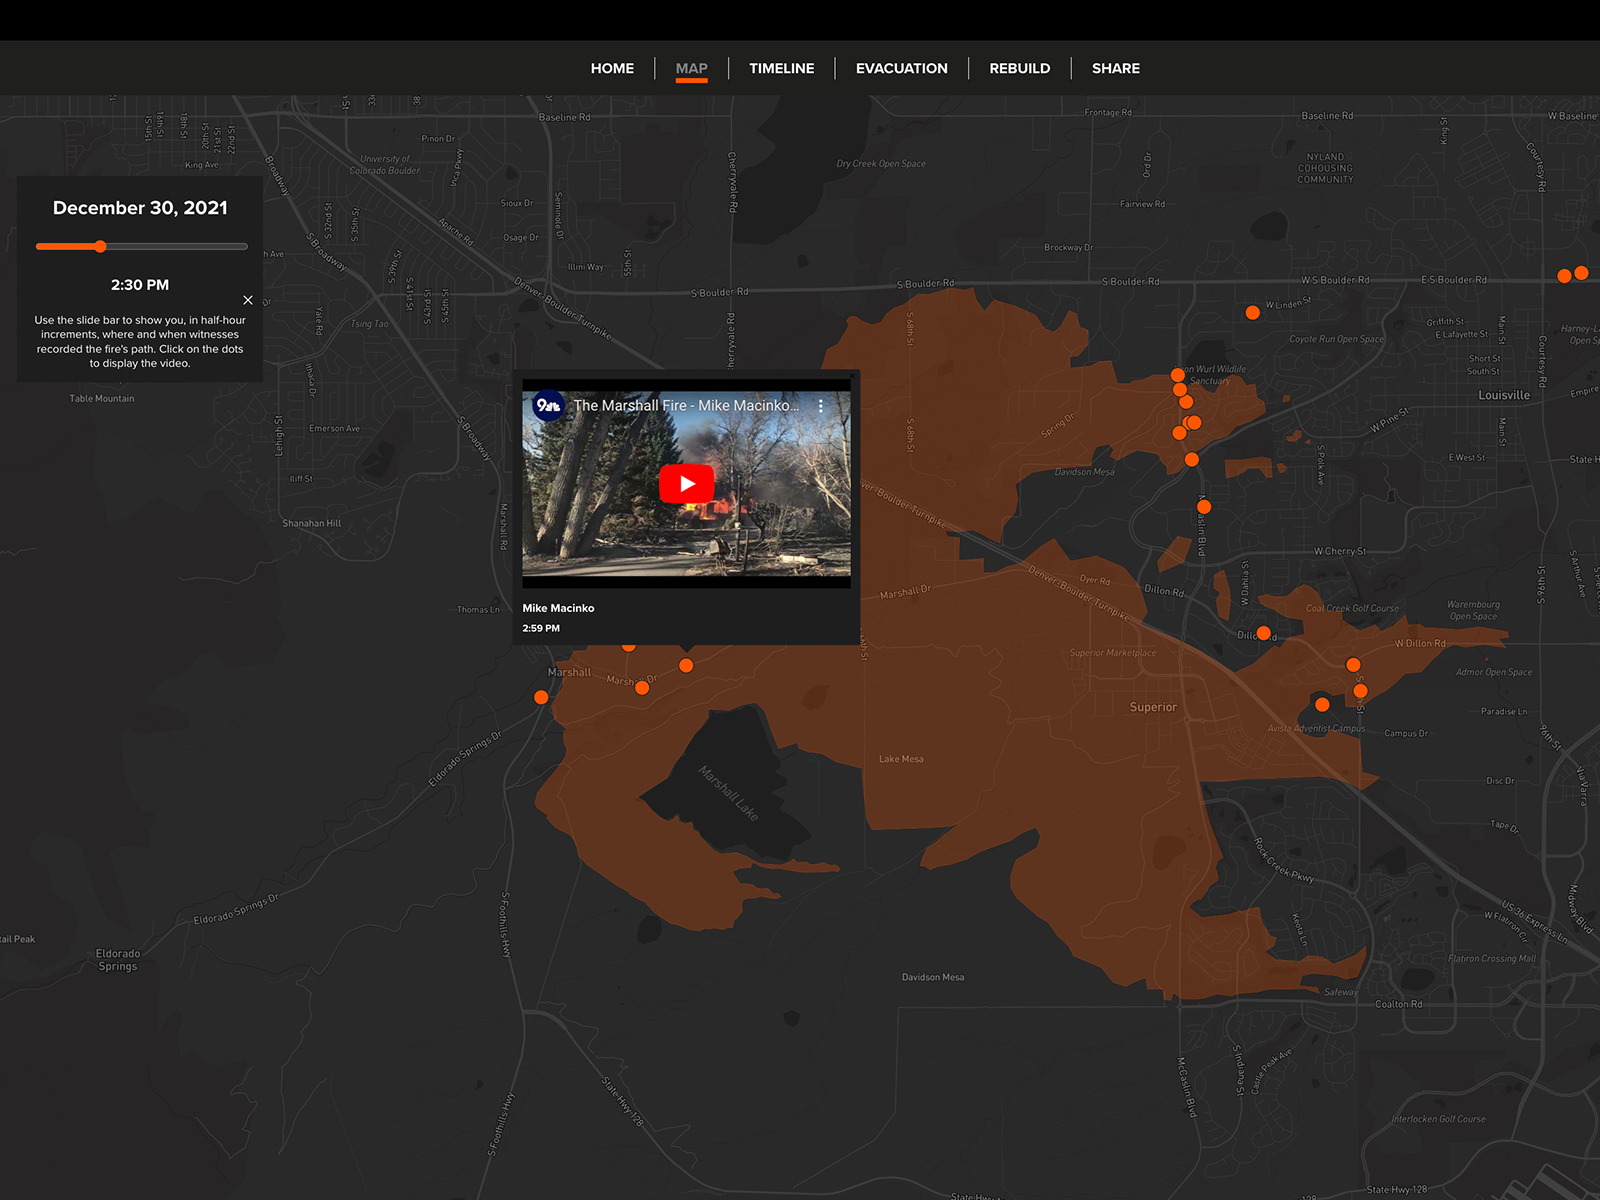Select the MAP navigation item
This screenshot has width=1600, height=1200.
tap(691, 68)
